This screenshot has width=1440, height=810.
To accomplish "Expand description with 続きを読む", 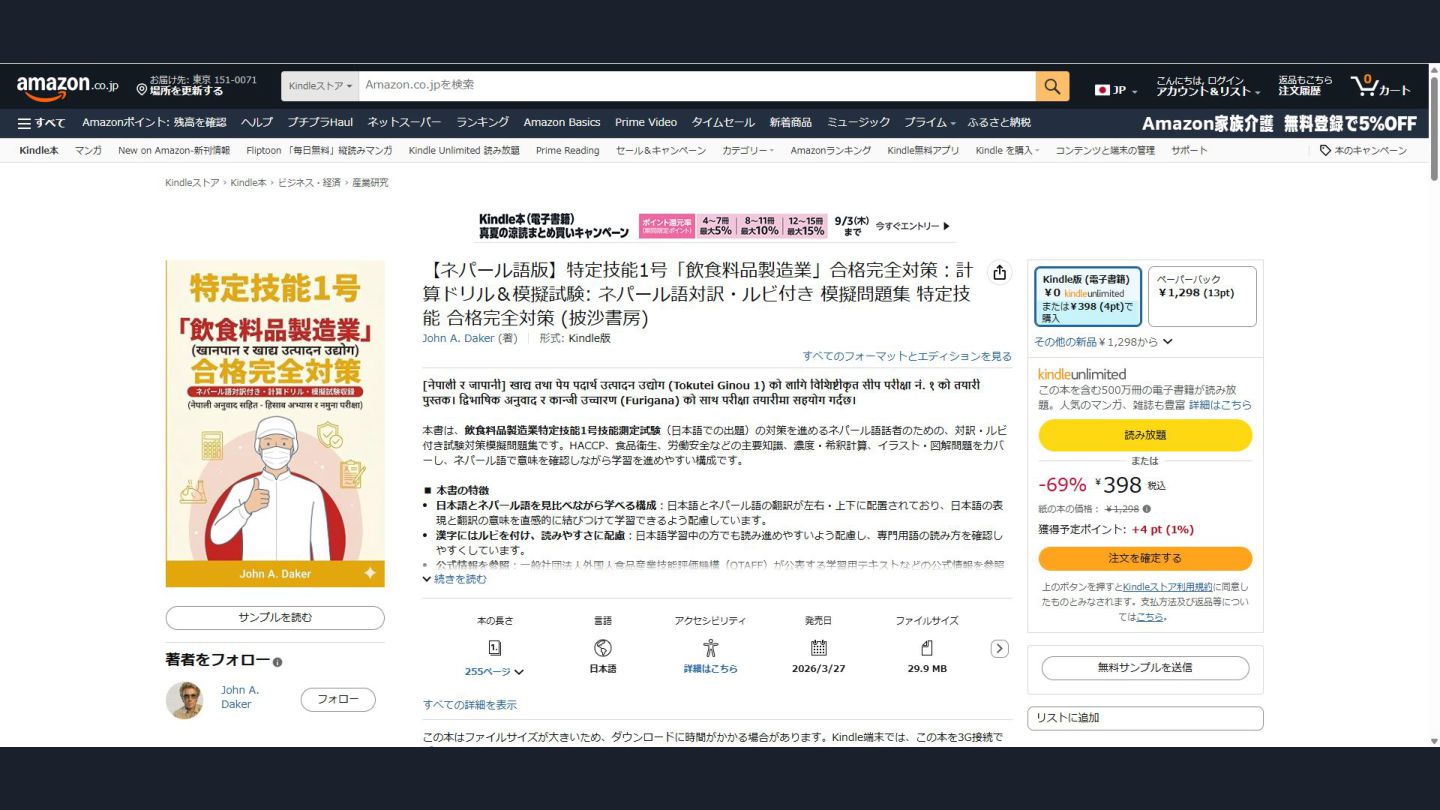I will [x=455, y=579].
